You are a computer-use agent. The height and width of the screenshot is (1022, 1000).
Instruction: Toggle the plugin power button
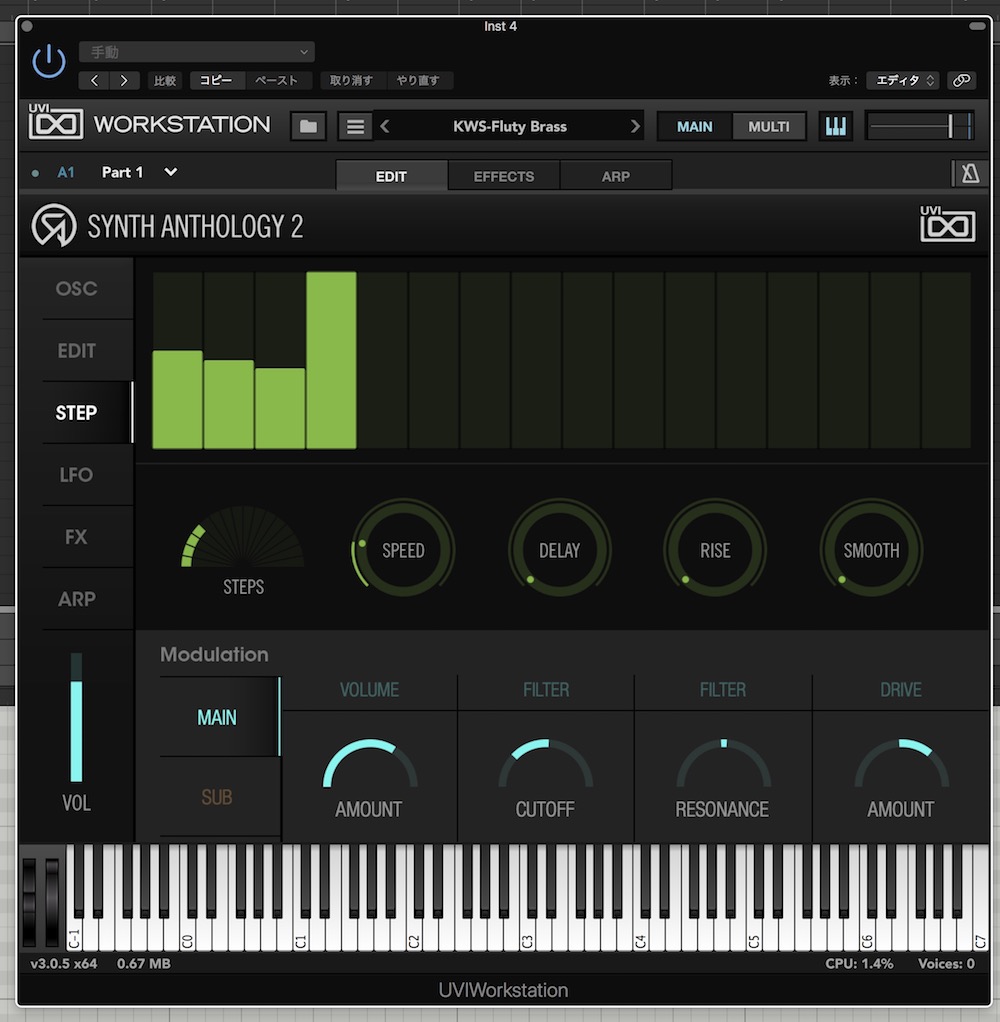(48, 63)
